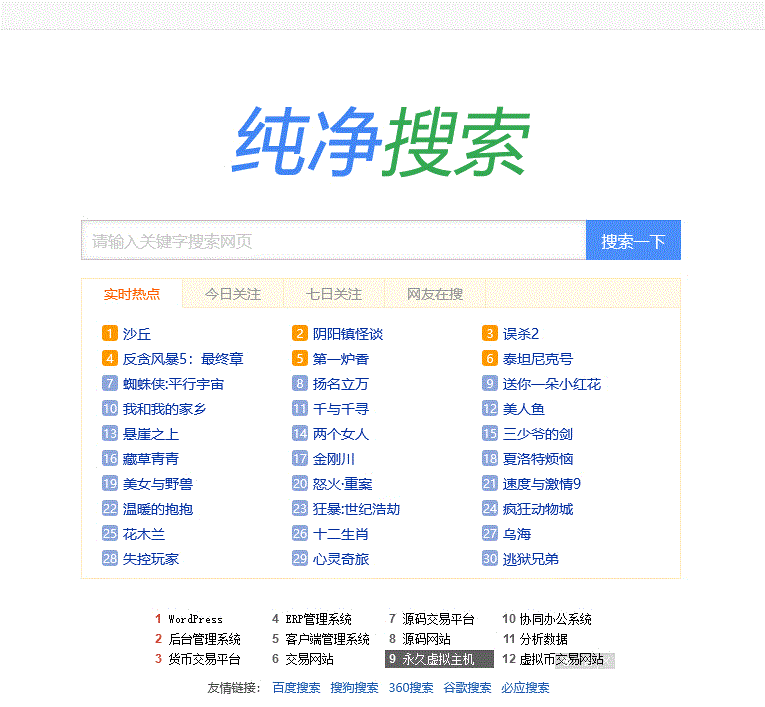Select the 网友在搜 tab
Image resolution: width=765 pixels, height=707 pixels.
point(435,294)
